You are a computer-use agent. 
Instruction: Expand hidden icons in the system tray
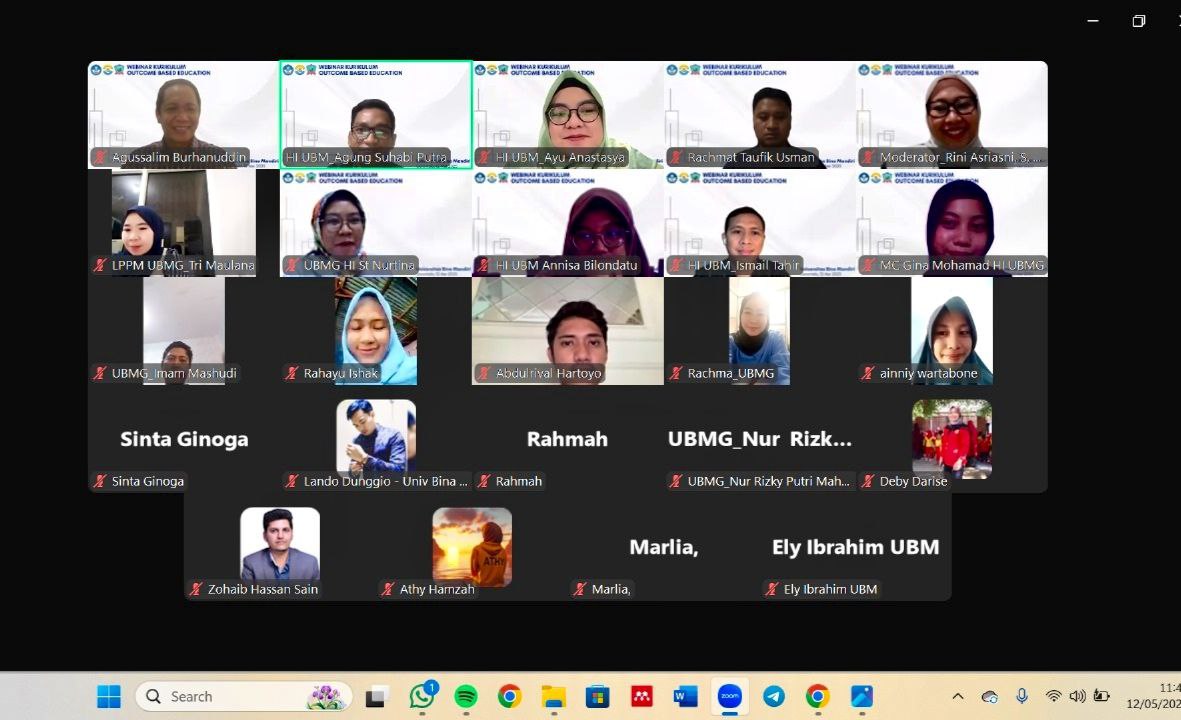[x=957, y=696]
